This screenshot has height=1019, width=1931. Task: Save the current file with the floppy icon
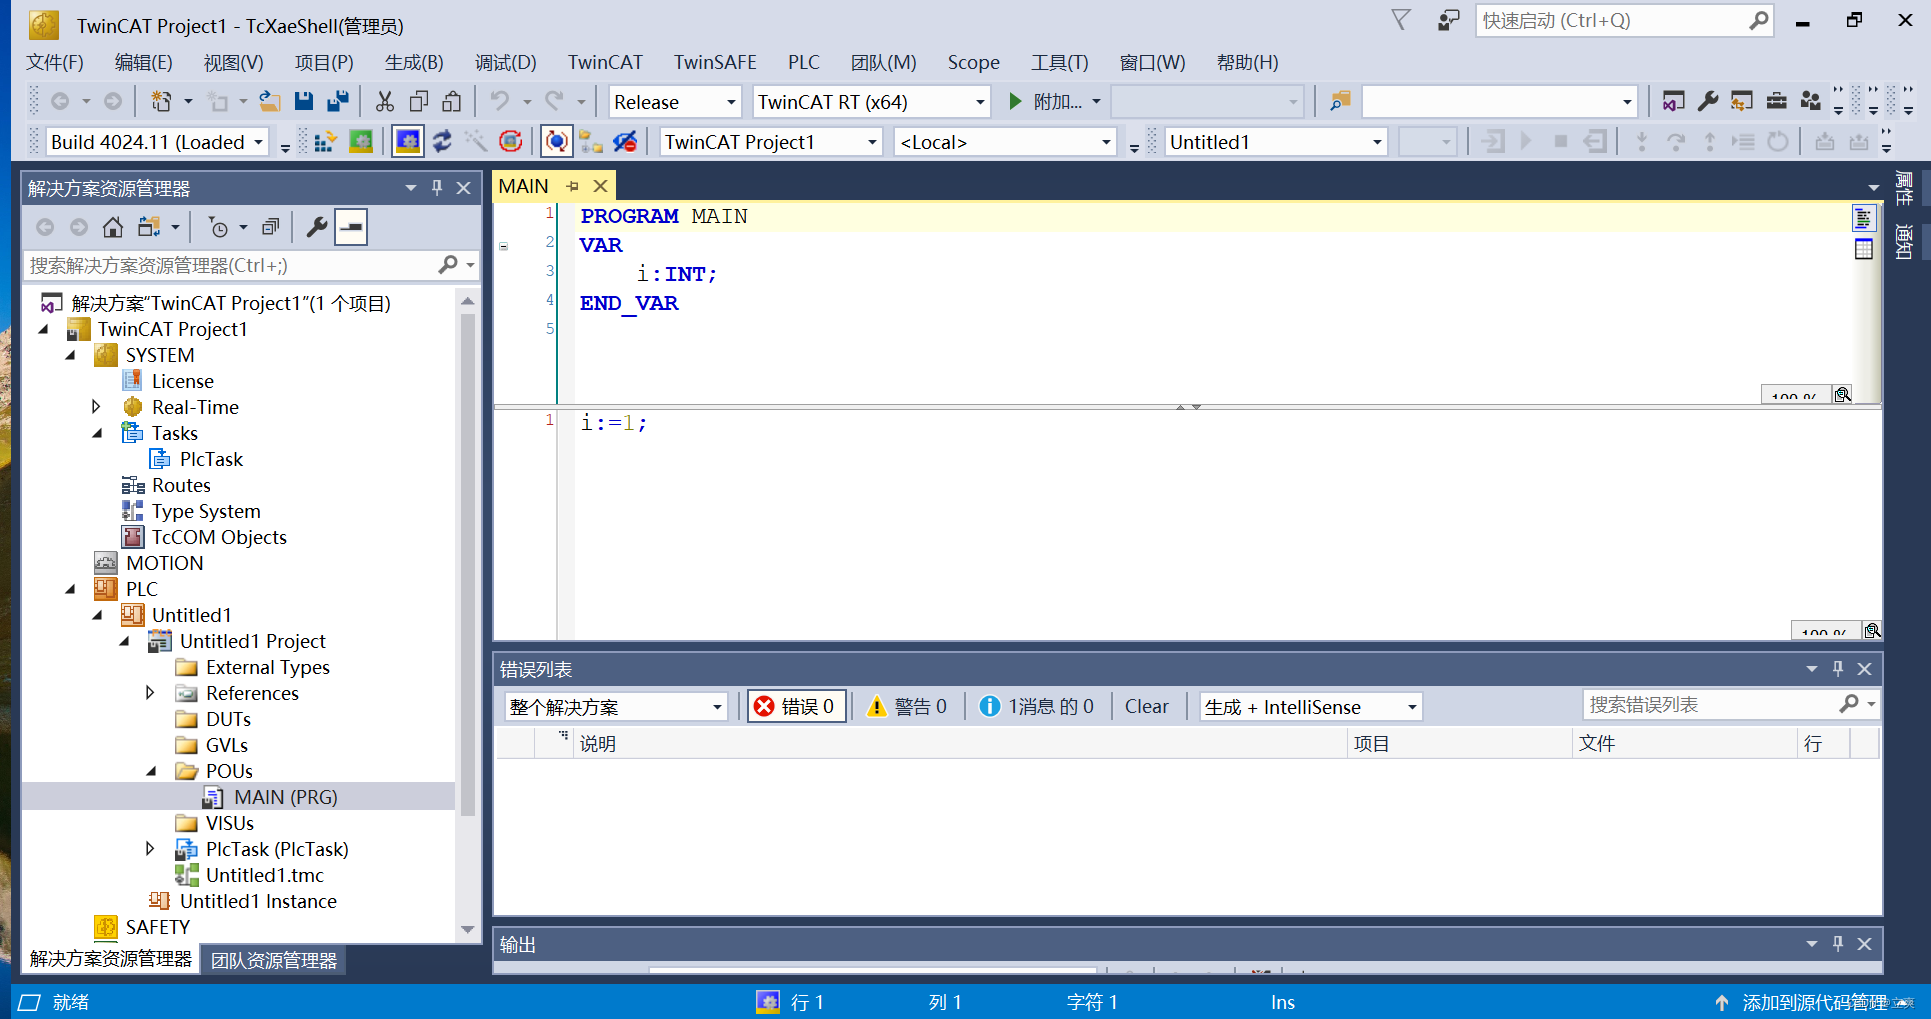304,101
